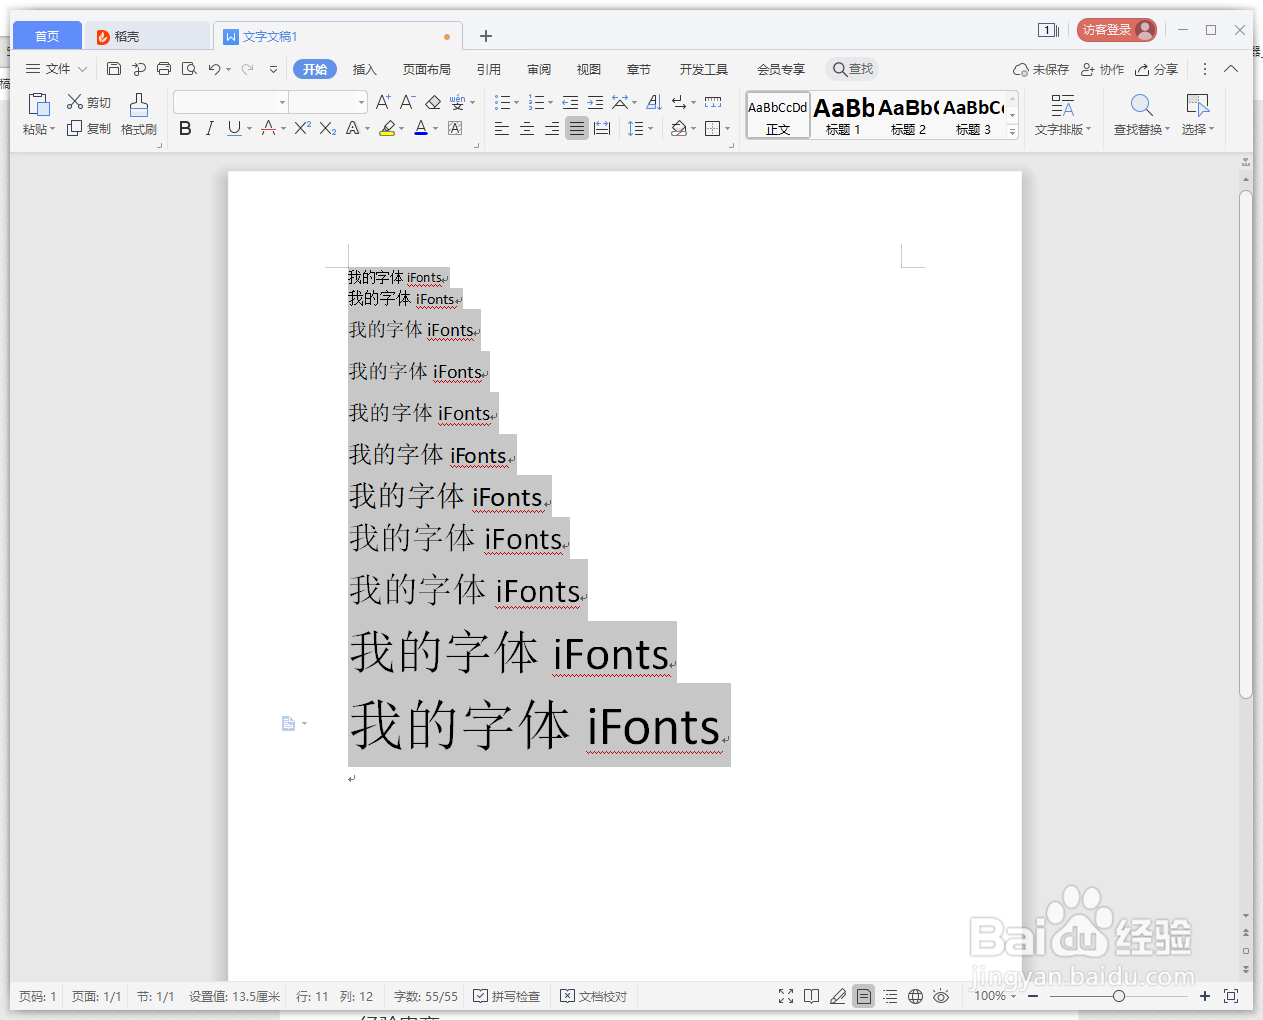Click the 访客登录 login button
Viewport: 1263px width, 1020px height.
coord(1117,30)
